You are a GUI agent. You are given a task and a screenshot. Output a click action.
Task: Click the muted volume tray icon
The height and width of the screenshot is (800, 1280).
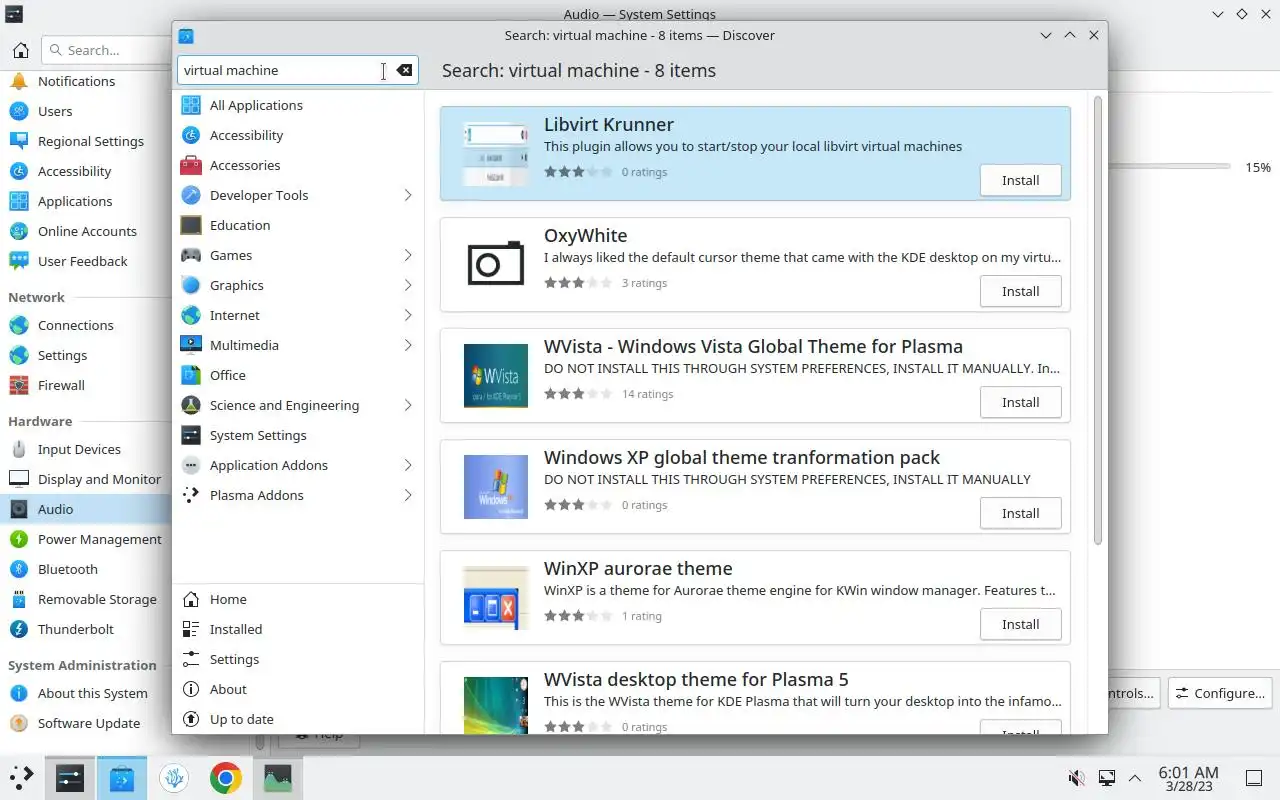point(1077,777)
